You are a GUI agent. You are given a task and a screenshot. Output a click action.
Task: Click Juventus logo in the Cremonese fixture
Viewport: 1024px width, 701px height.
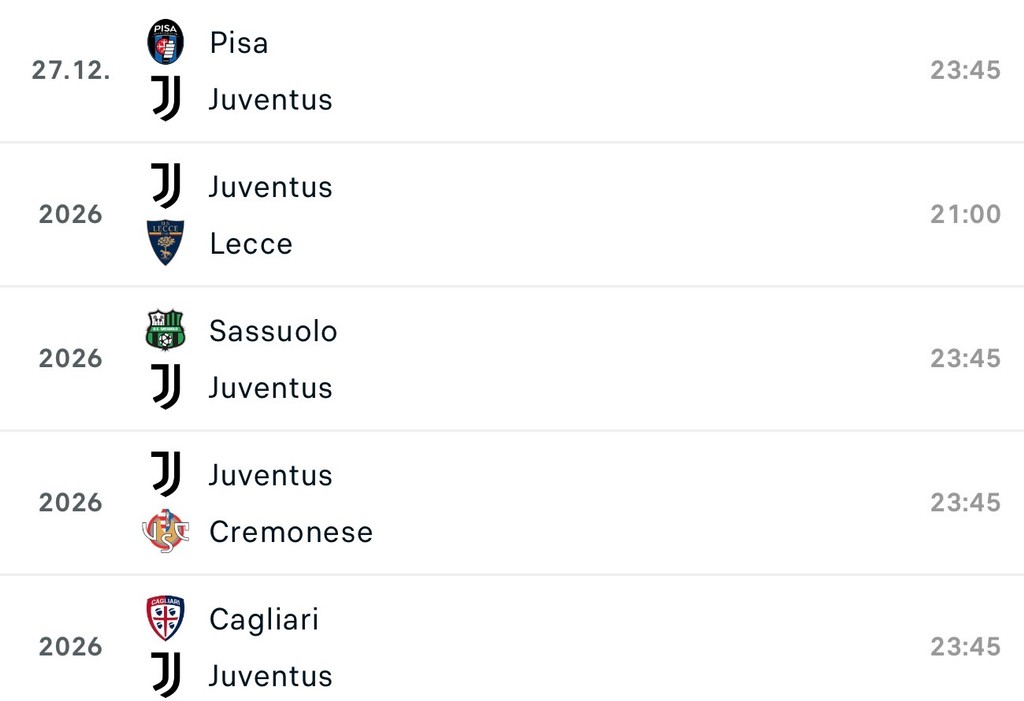(166, 474)
